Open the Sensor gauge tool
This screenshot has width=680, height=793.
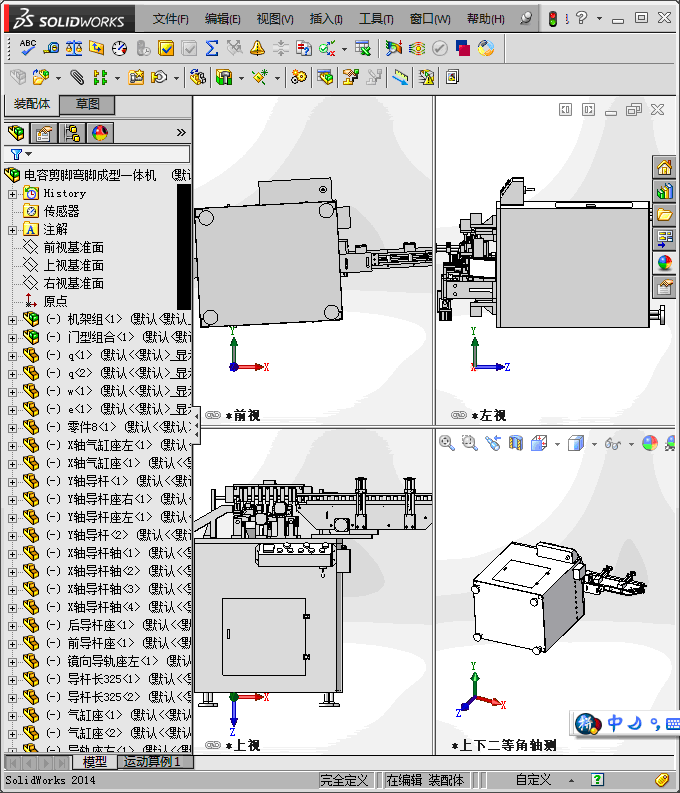(120, 48)
